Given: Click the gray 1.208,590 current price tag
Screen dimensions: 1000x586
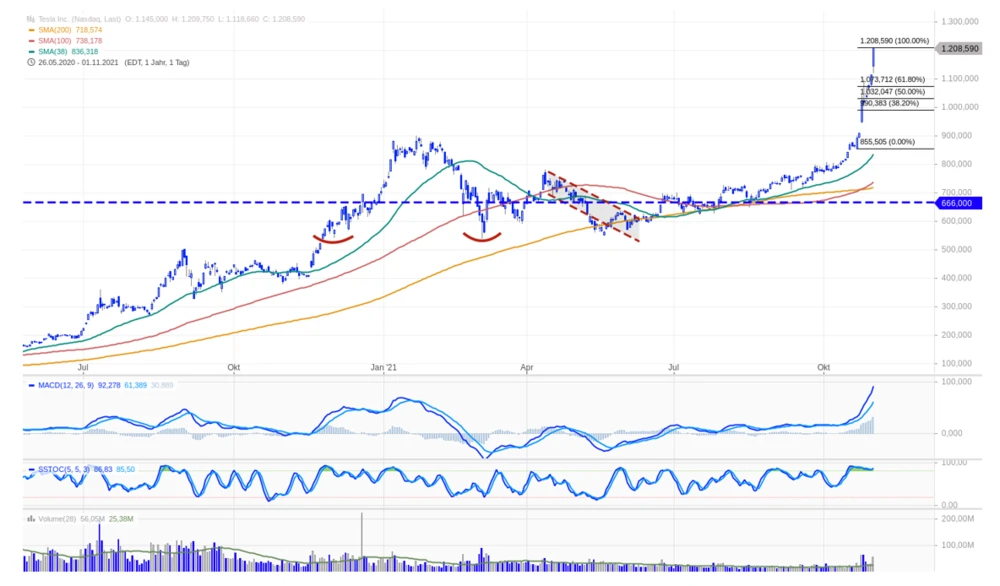Looking at the screenshot, I should click(958, 48).
